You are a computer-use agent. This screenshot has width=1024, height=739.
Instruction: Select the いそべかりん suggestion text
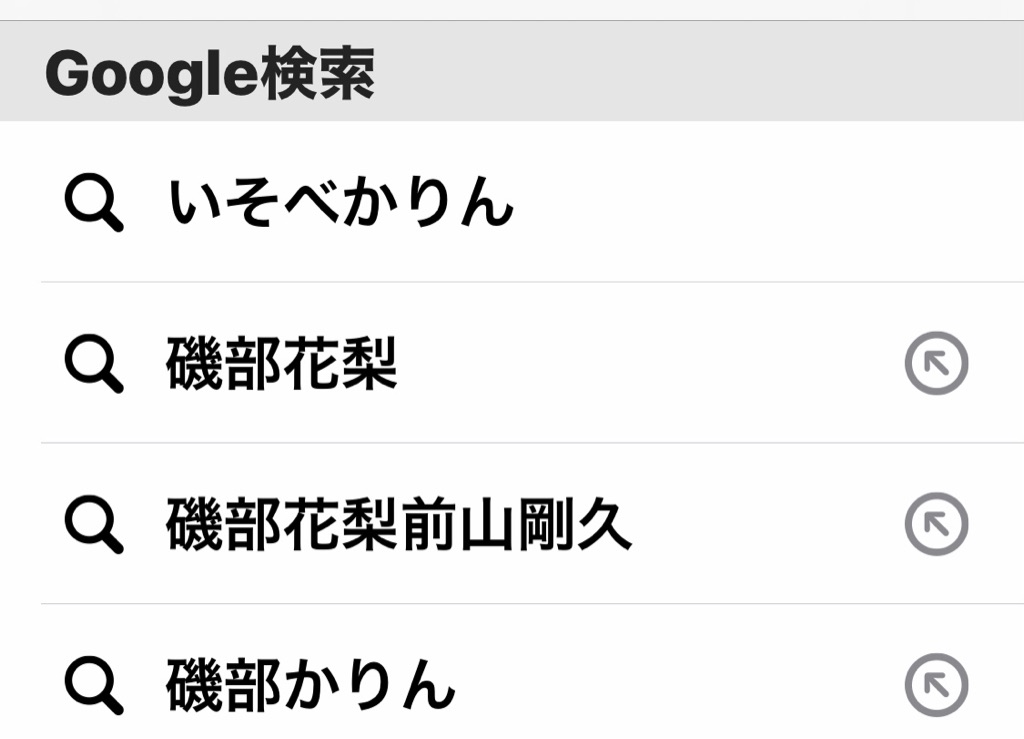coord(341,202)
